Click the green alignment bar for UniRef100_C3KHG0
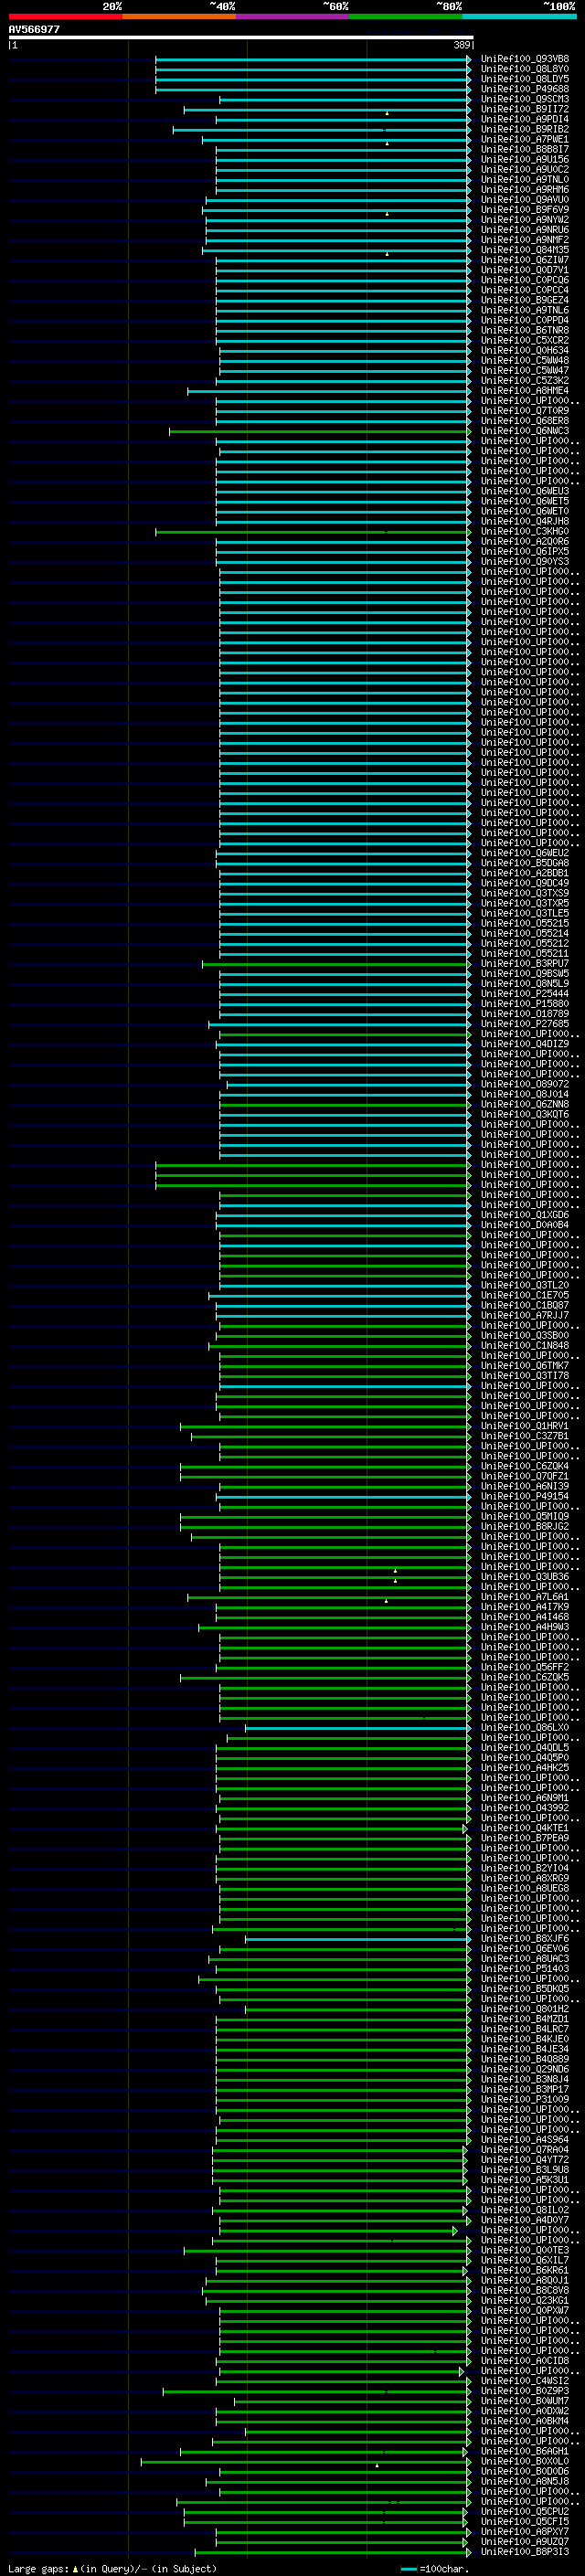The width and height of the screenshot is (585, 2576). click(x=312, y=531)
